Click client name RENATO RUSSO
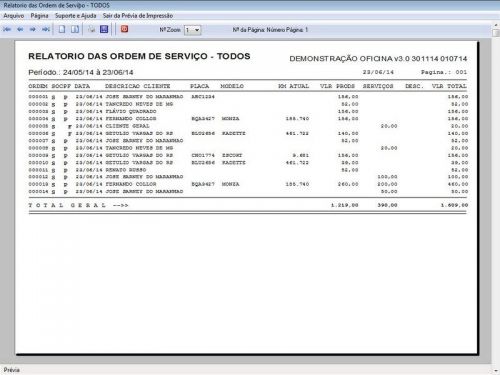Image resolution: width=500 pixels, height=375 pixels. (x=126, y=170)
